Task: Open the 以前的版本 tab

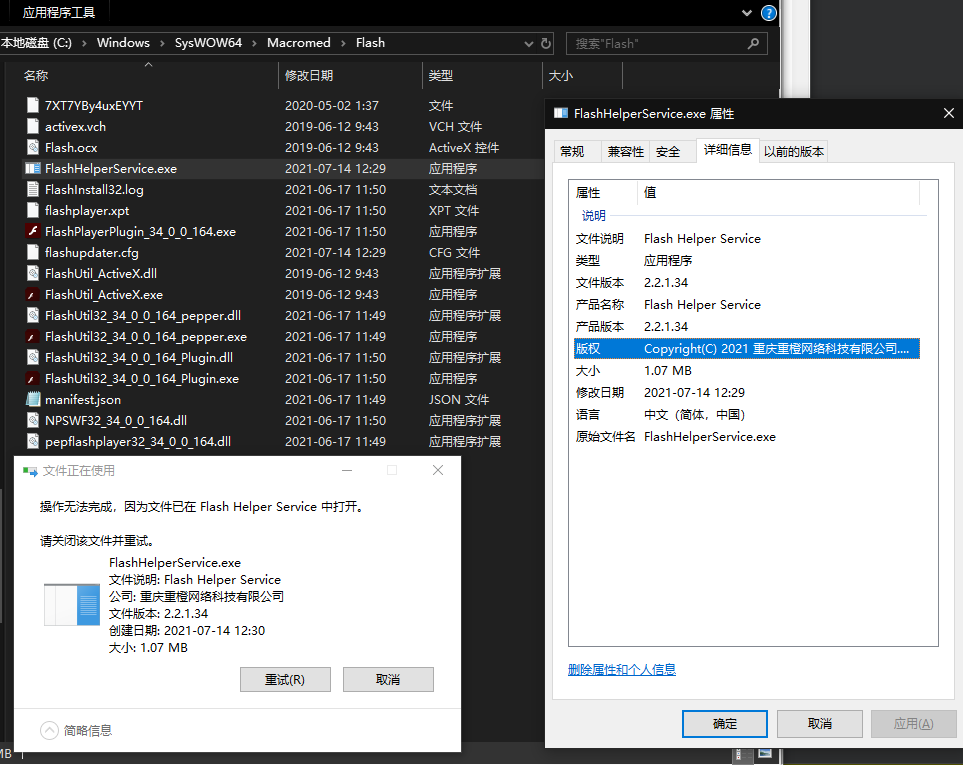Action: (x=794, y=151)
